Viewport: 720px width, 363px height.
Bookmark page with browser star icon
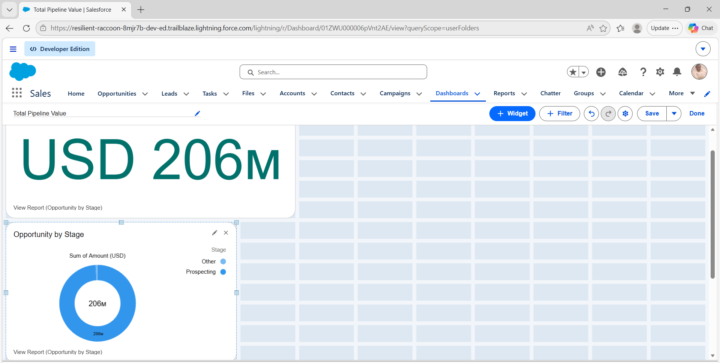coord(603,28)
